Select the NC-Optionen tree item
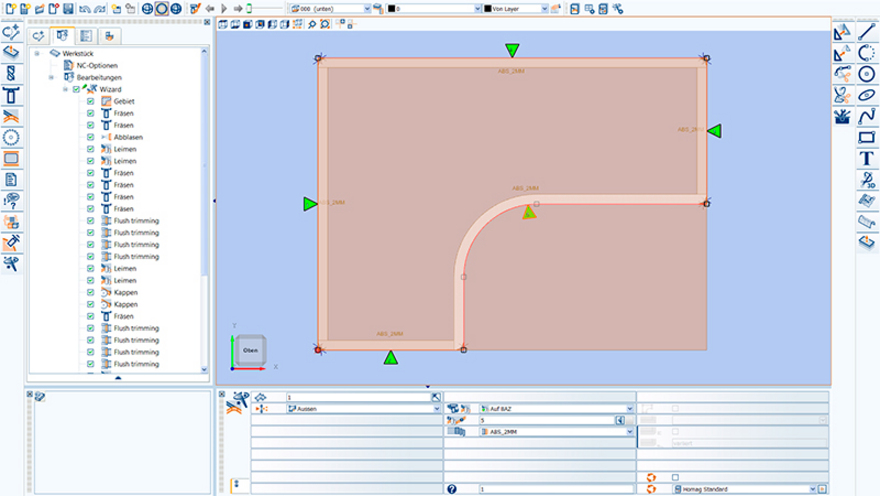Image resolution: width=880 pixels, height=496 pixels. click(x=97, y=65)
